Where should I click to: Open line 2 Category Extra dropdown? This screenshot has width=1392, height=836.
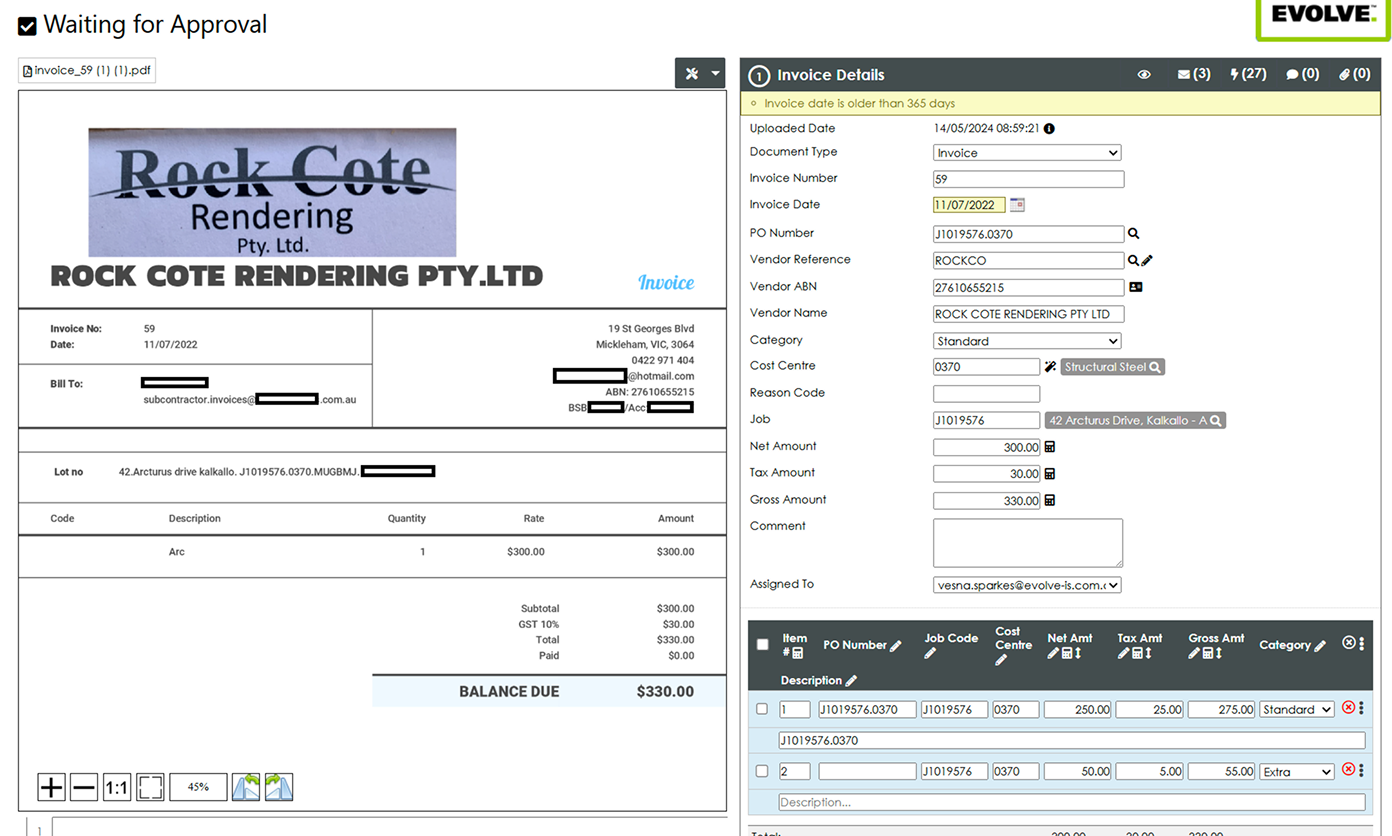click(1297, 772)
